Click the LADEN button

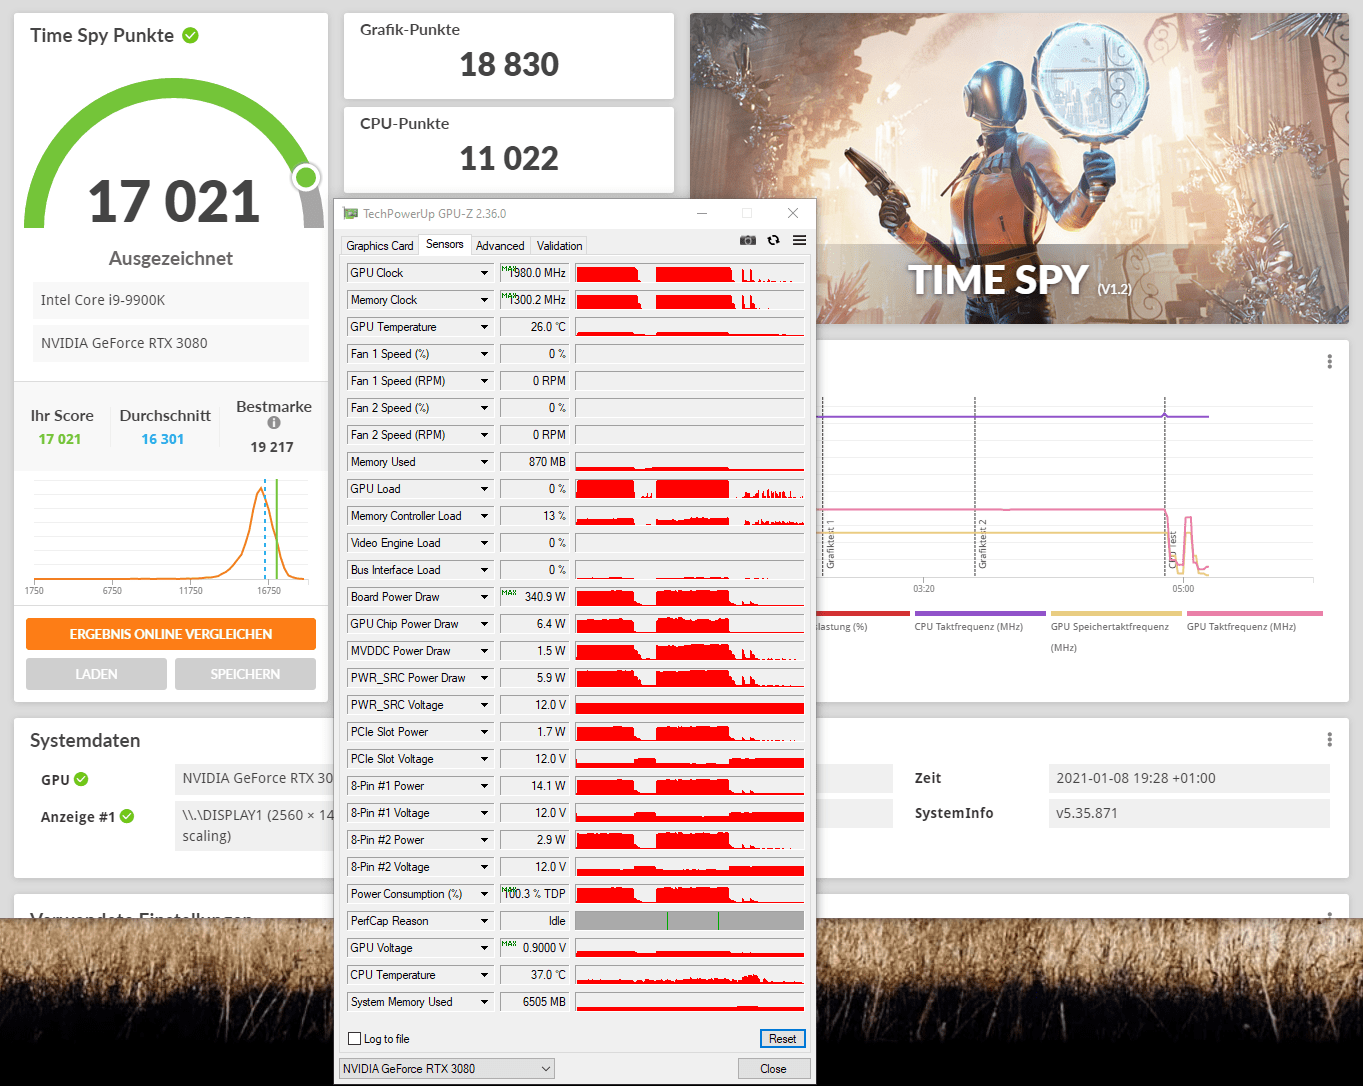96,674
